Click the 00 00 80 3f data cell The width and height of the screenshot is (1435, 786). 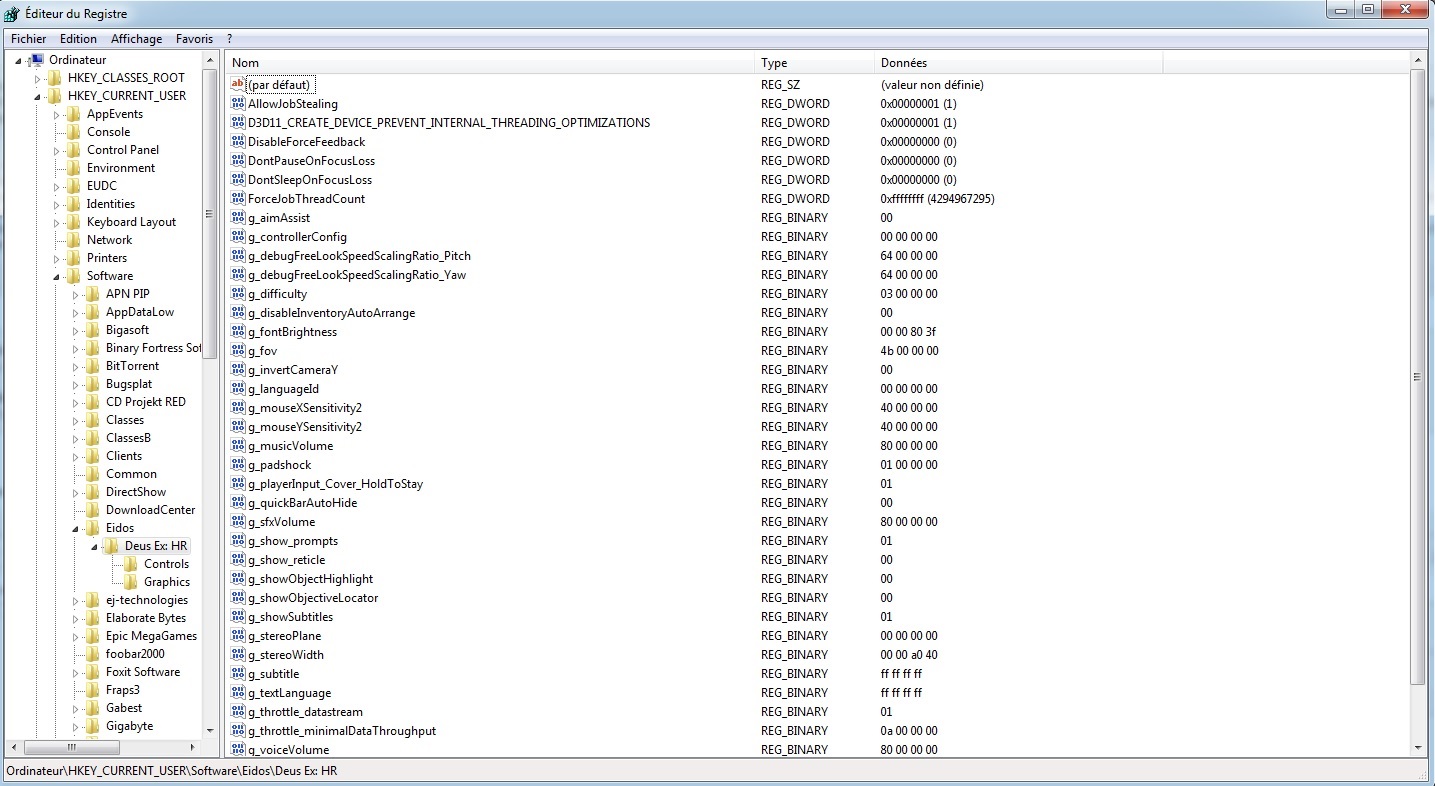tap(909, 331)
